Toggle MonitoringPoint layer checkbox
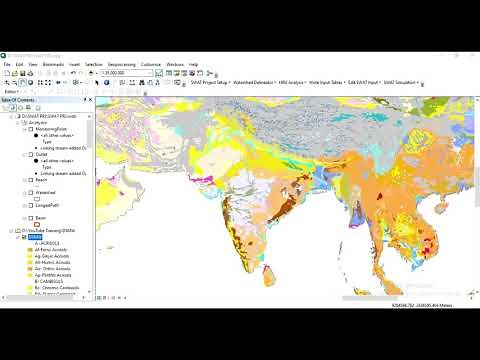The image size is (480, 360). click(31, 129)
